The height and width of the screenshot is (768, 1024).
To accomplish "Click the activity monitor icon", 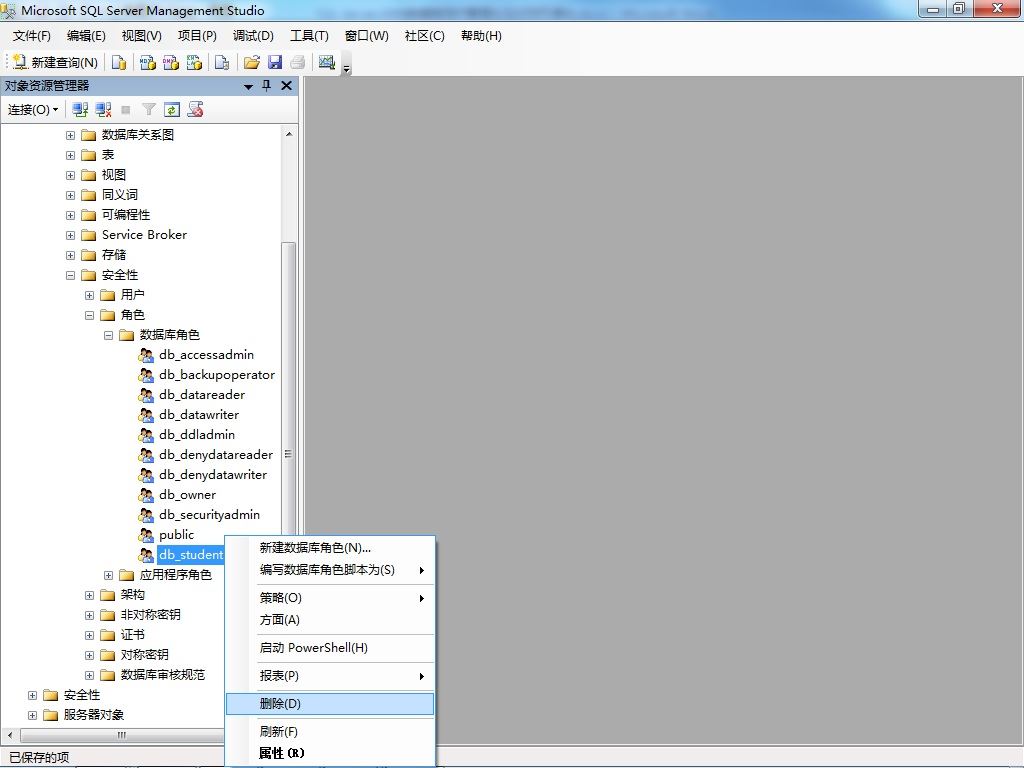I will point(327,62).
